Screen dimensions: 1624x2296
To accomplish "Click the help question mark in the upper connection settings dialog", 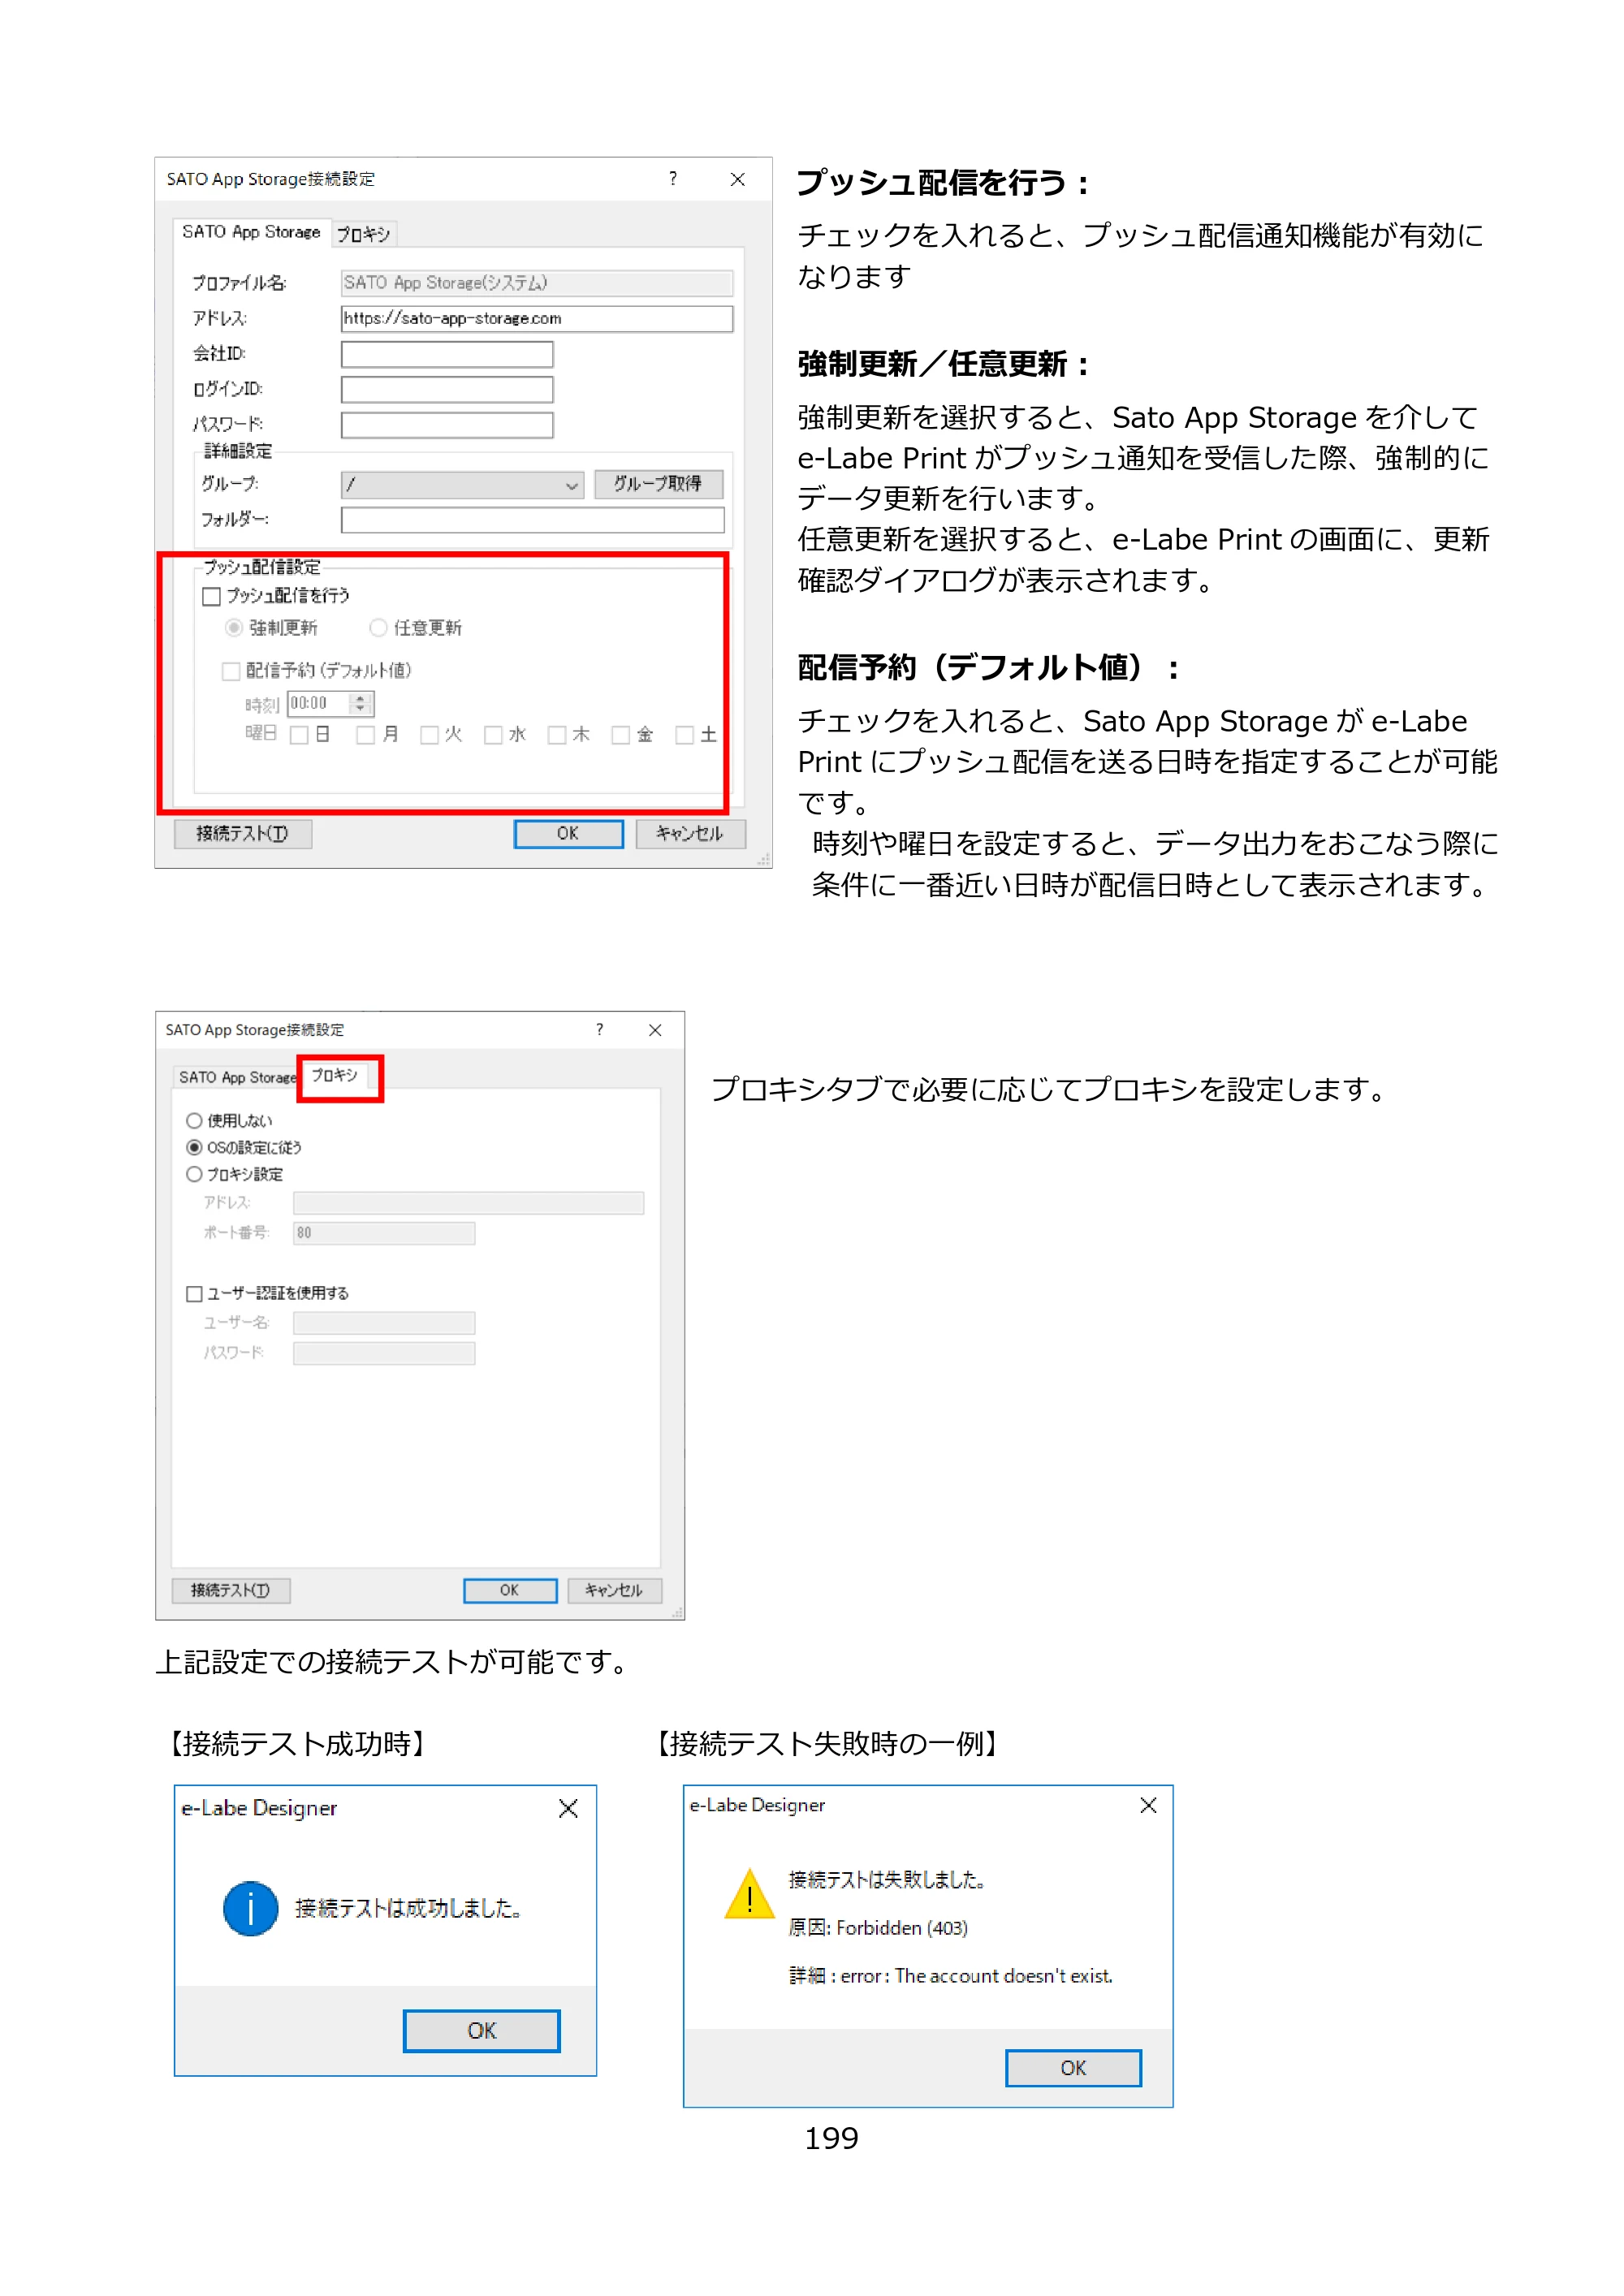I will (673, 179).
